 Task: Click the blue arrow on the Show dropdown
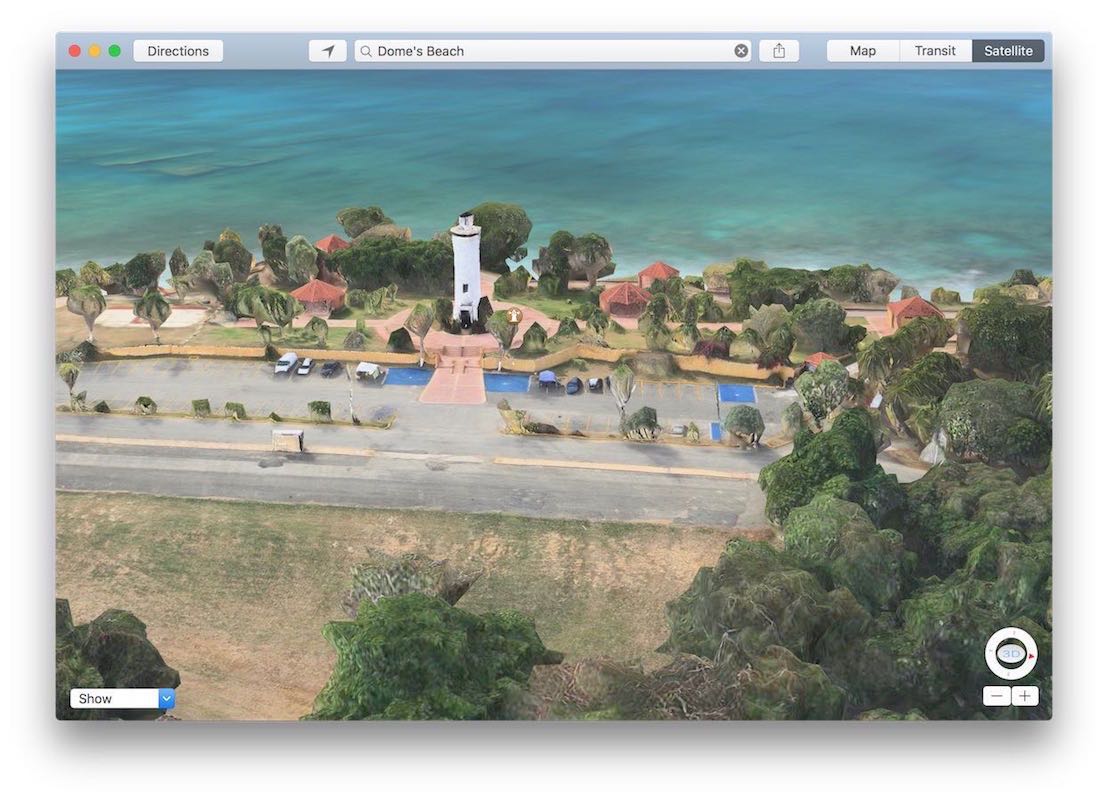point(167,698)
